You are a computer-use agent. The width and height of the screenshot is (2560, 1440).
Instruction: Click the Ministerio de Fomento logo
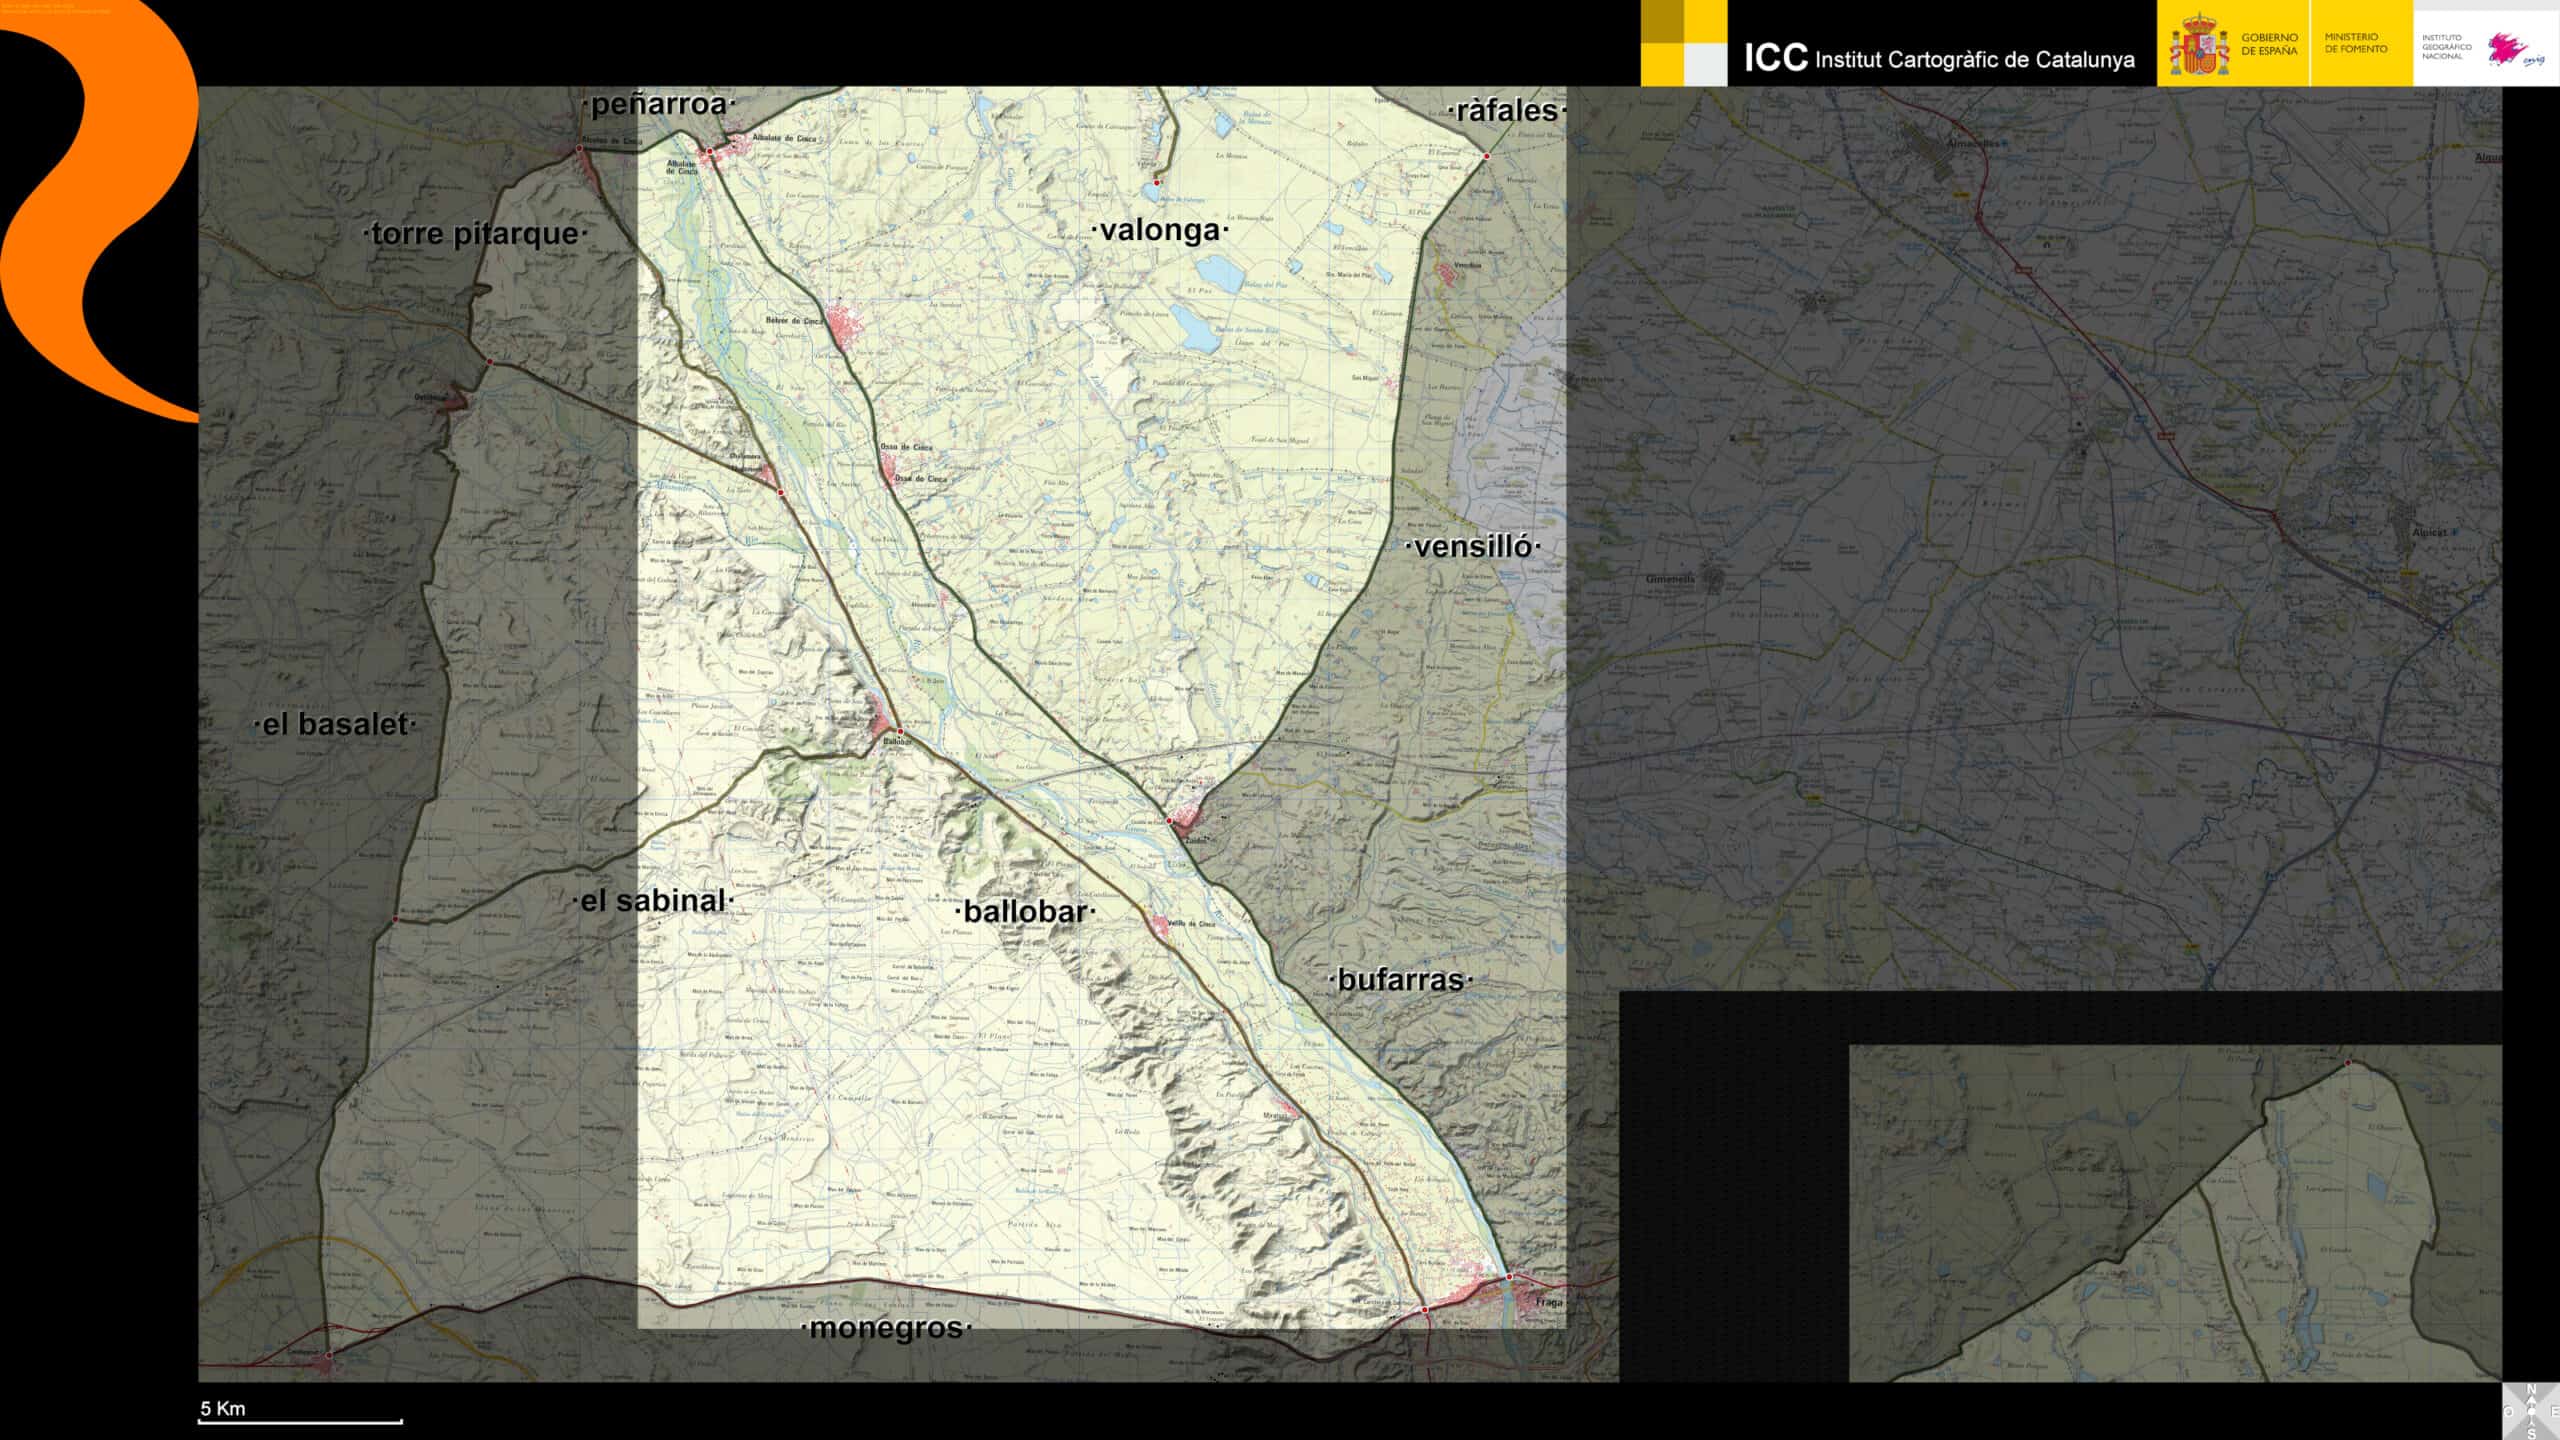pyautogui.click(x=2355, y=43)
